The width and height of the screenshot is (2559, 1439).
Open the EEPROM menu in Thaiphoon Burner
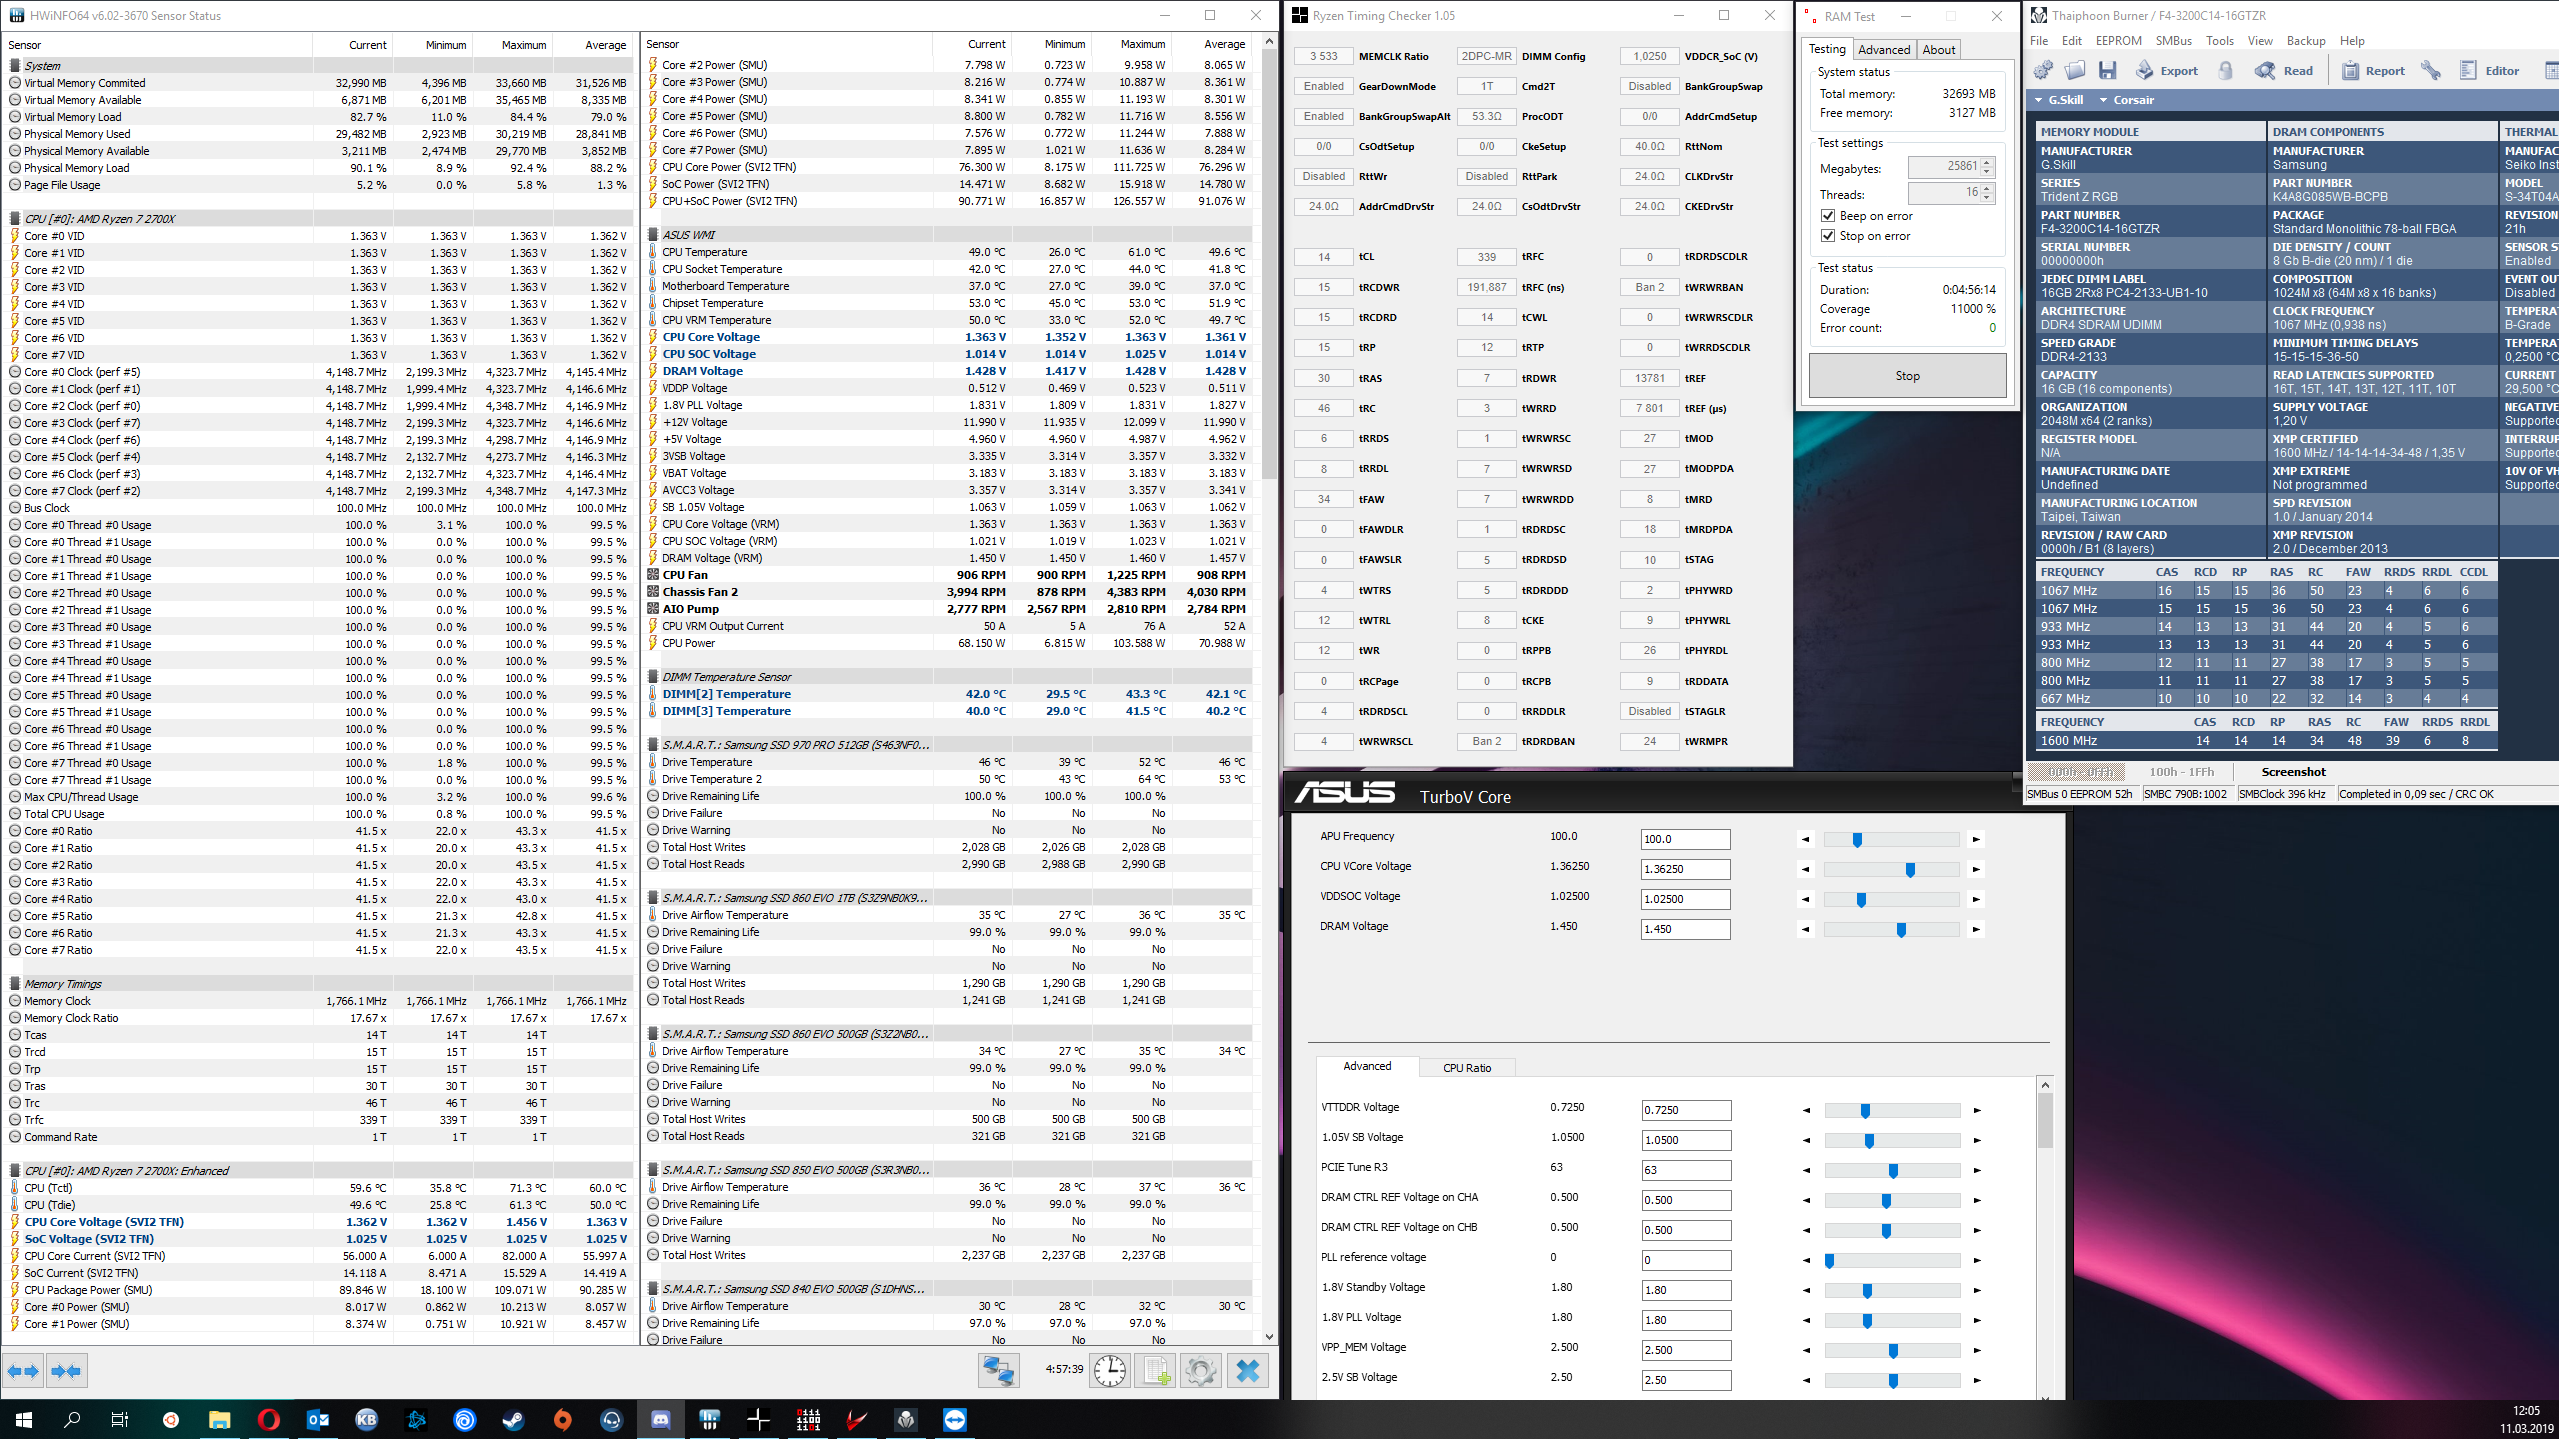tap(2118, 41)
